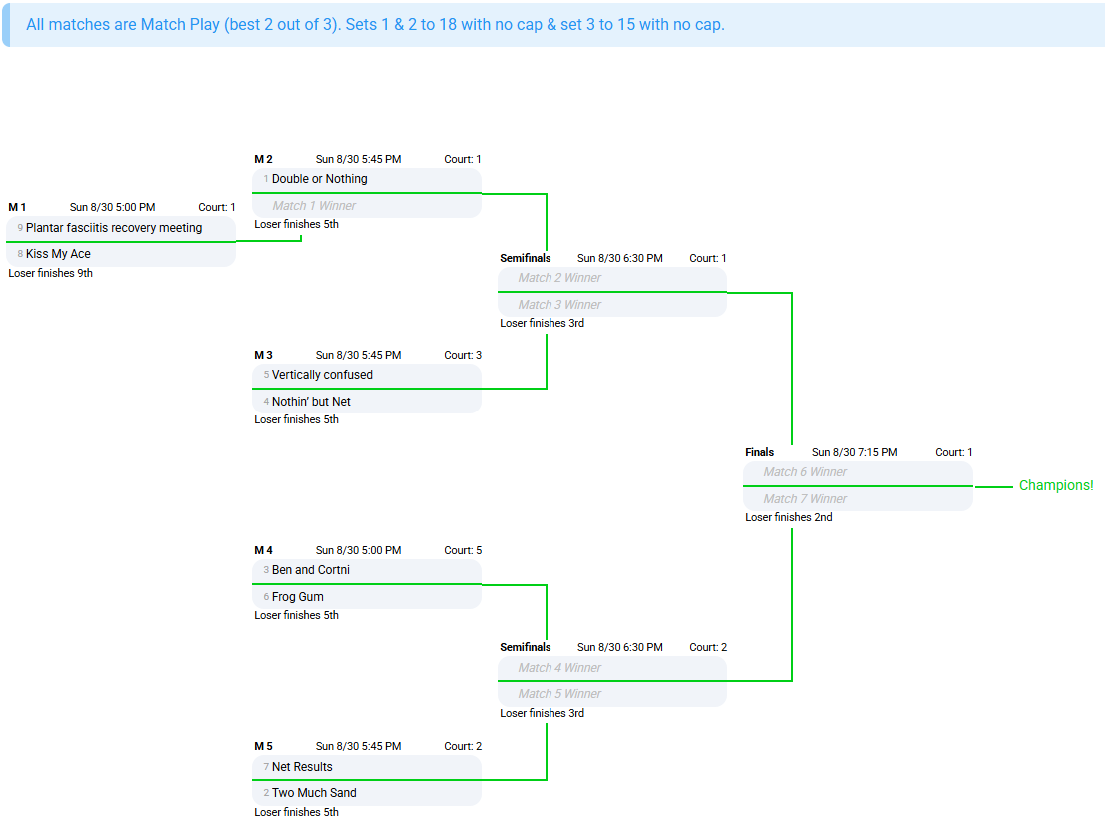This screenshot has width=1105, height=825.
Task: Click Match 7 Winner finals slot
Action: [858, 499]
